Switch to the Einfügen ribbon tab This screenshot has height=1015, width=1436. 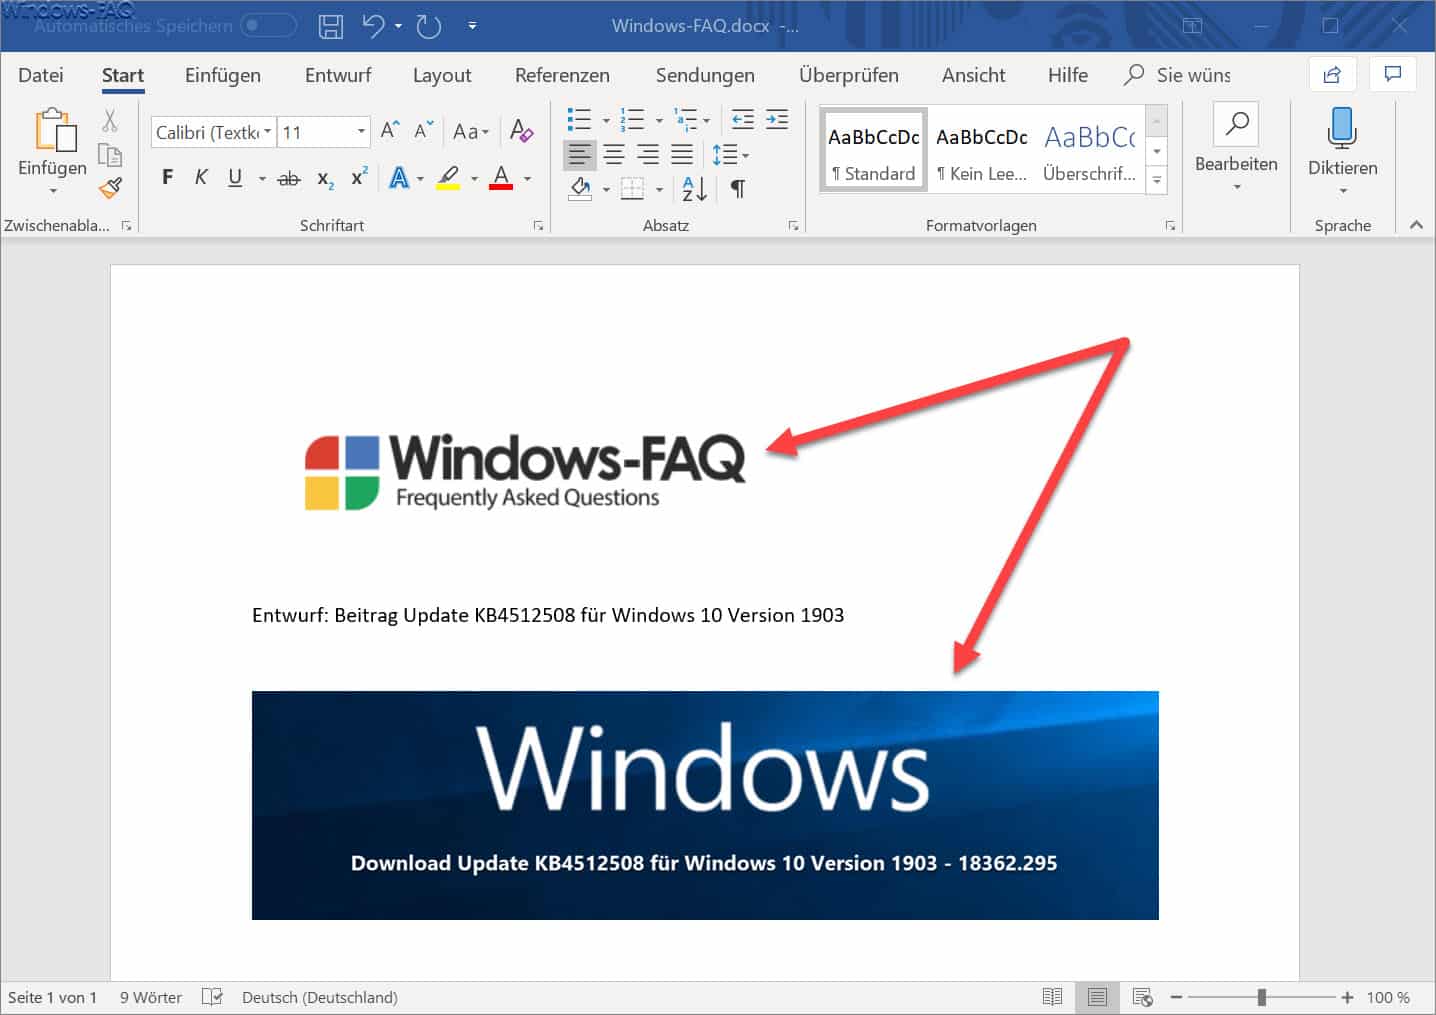coord(223,75)
